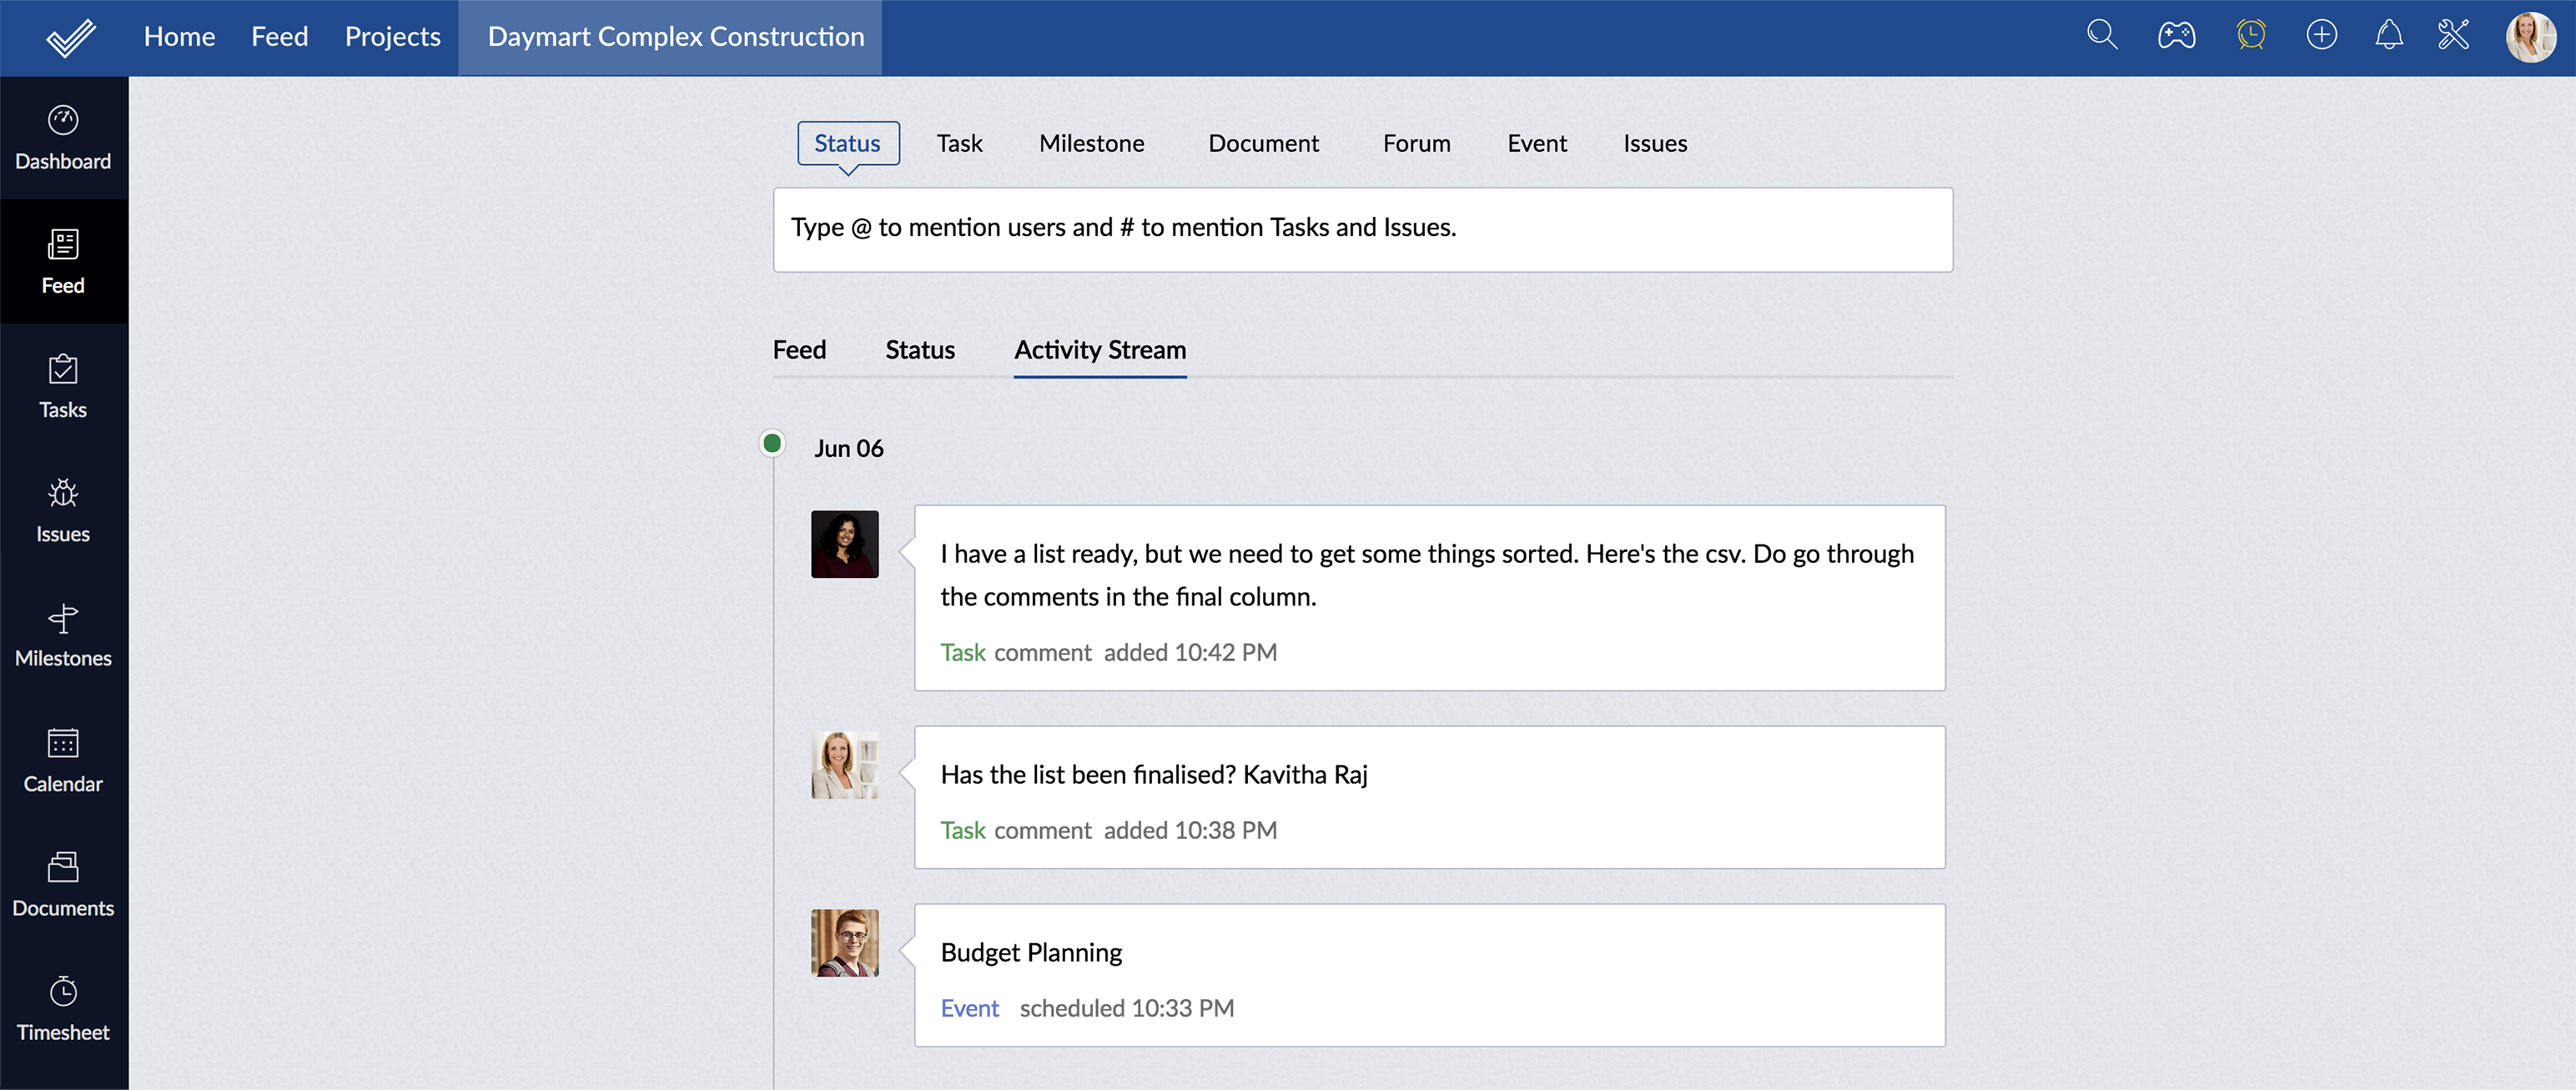Open Issues bug icon in sidebar

63,510
